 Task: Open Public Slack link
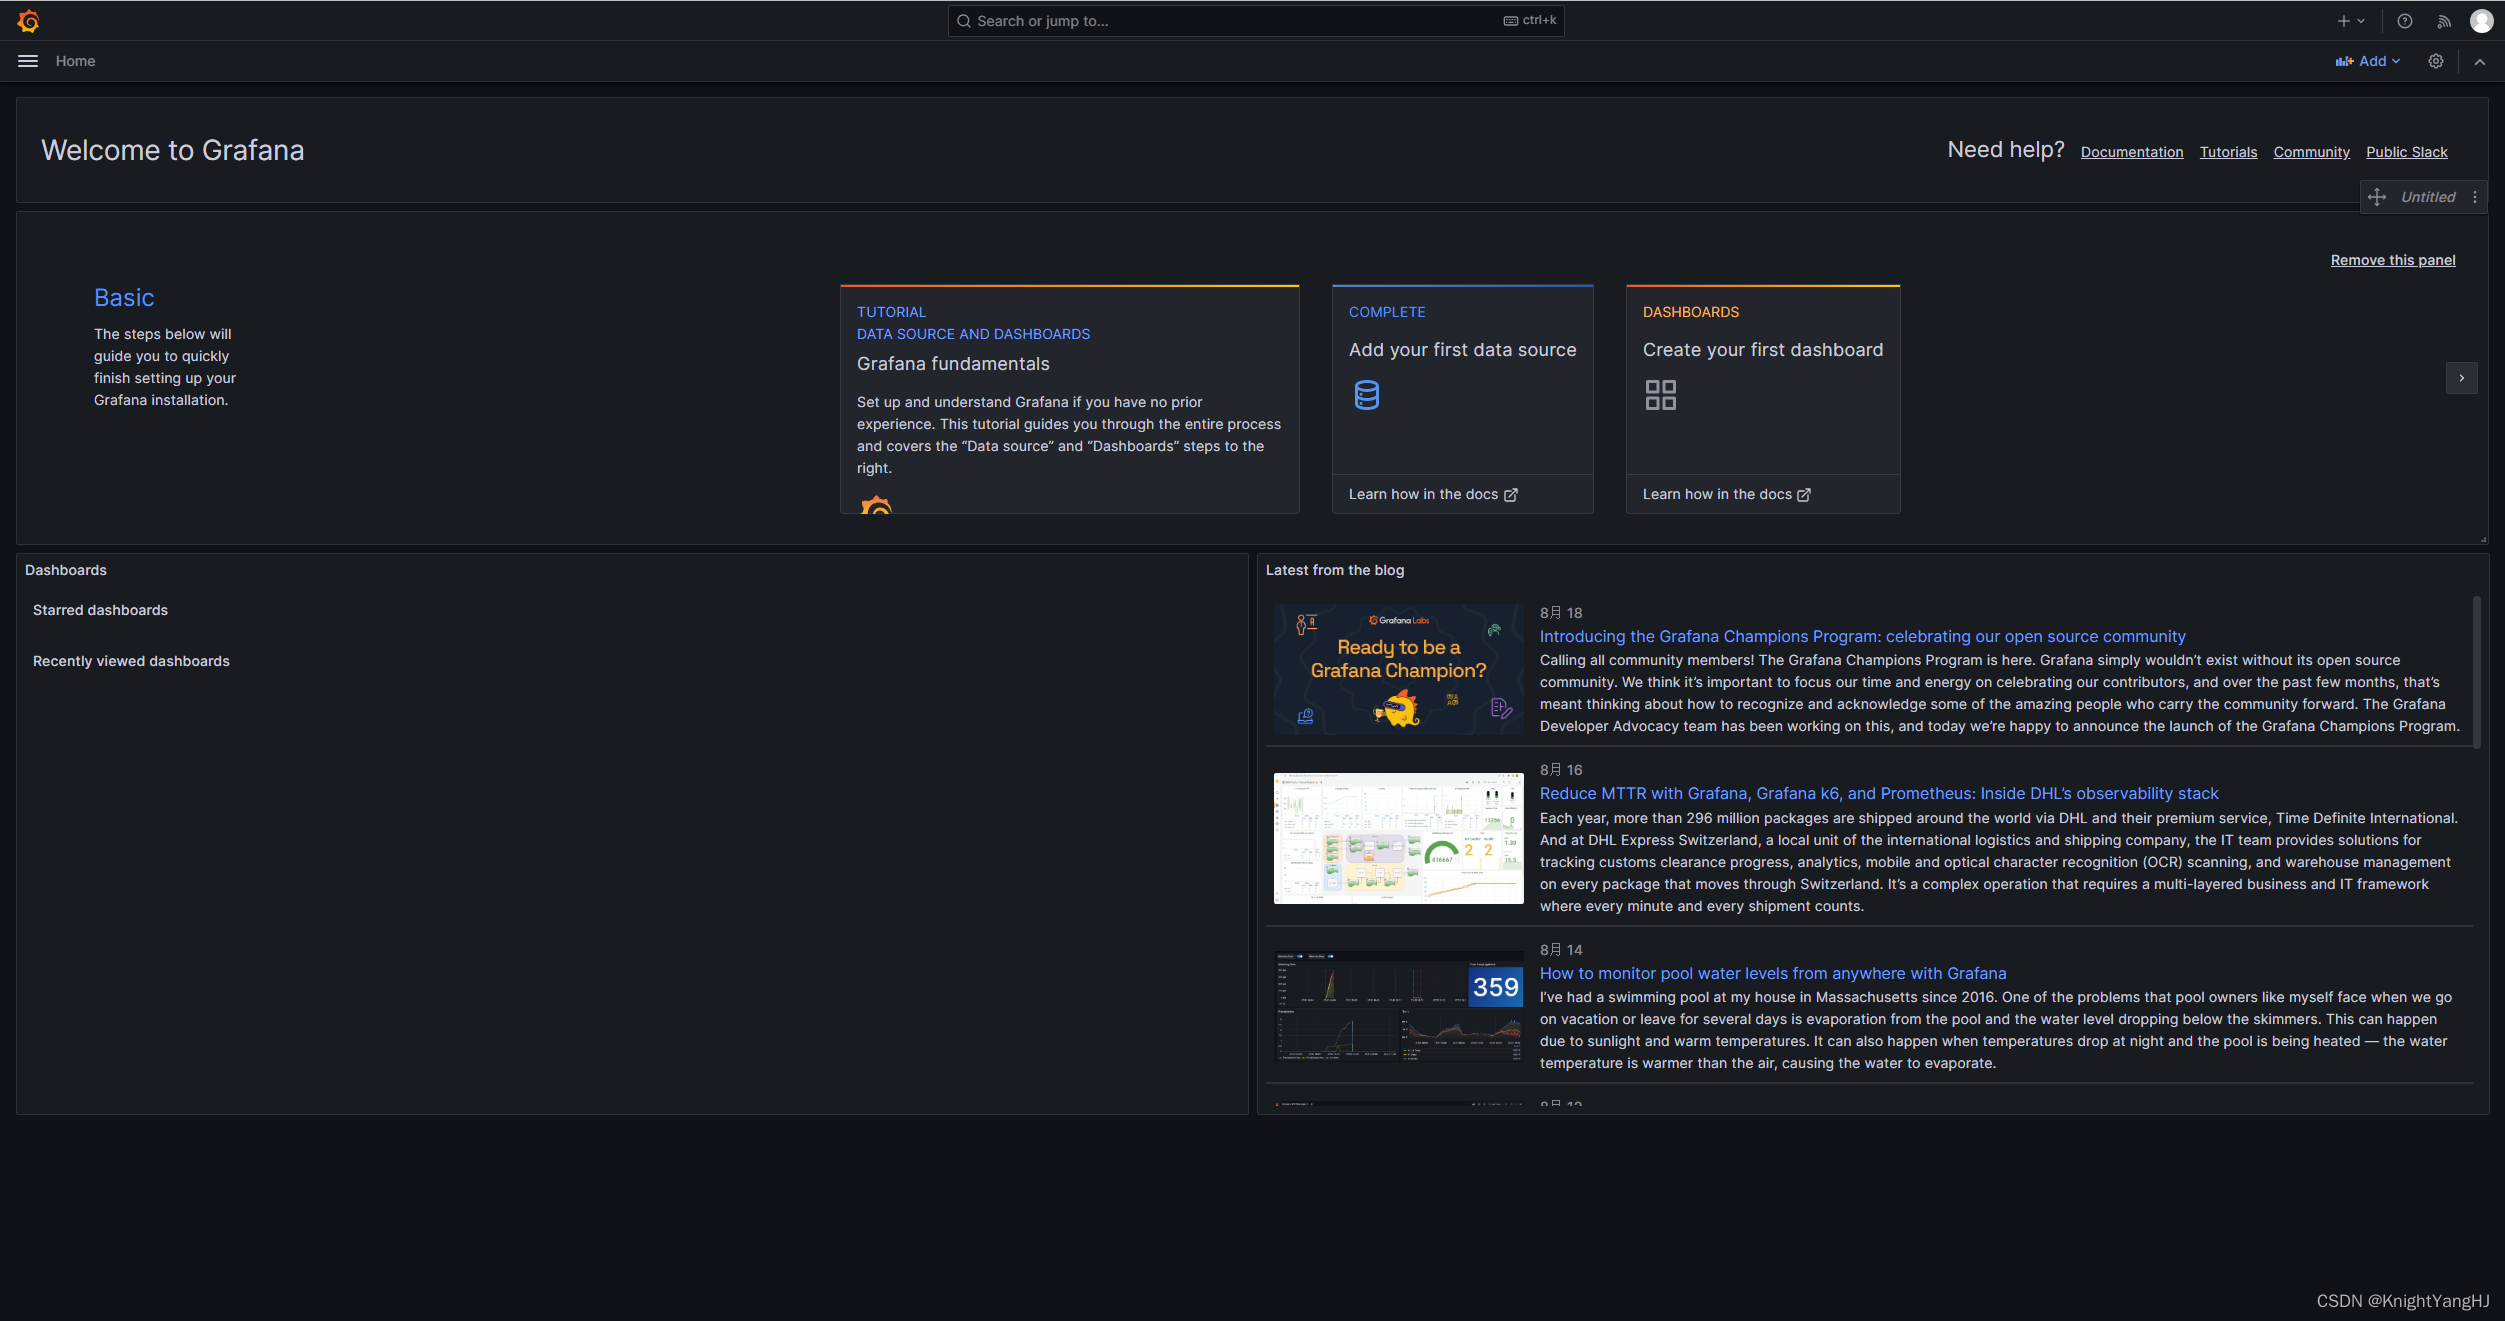pyautogui.click(x=2407, y=152)
